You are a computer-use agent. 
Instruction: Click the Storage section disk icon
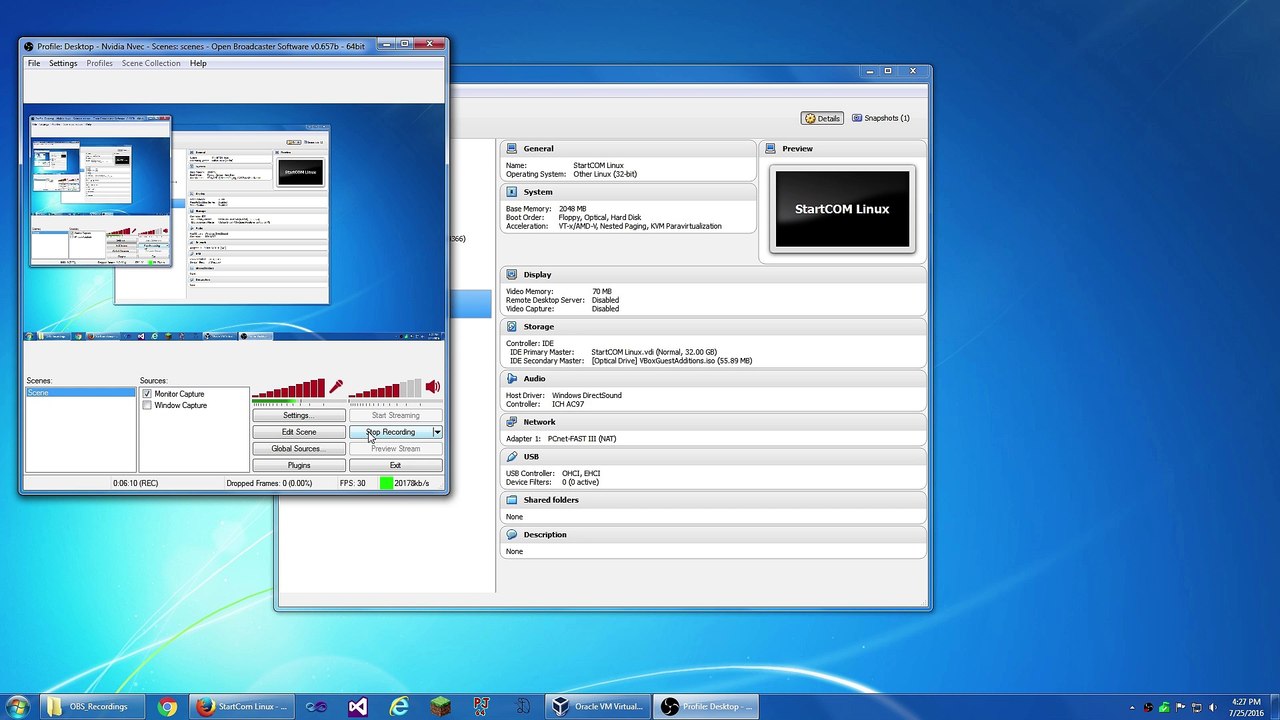(512, 326)
